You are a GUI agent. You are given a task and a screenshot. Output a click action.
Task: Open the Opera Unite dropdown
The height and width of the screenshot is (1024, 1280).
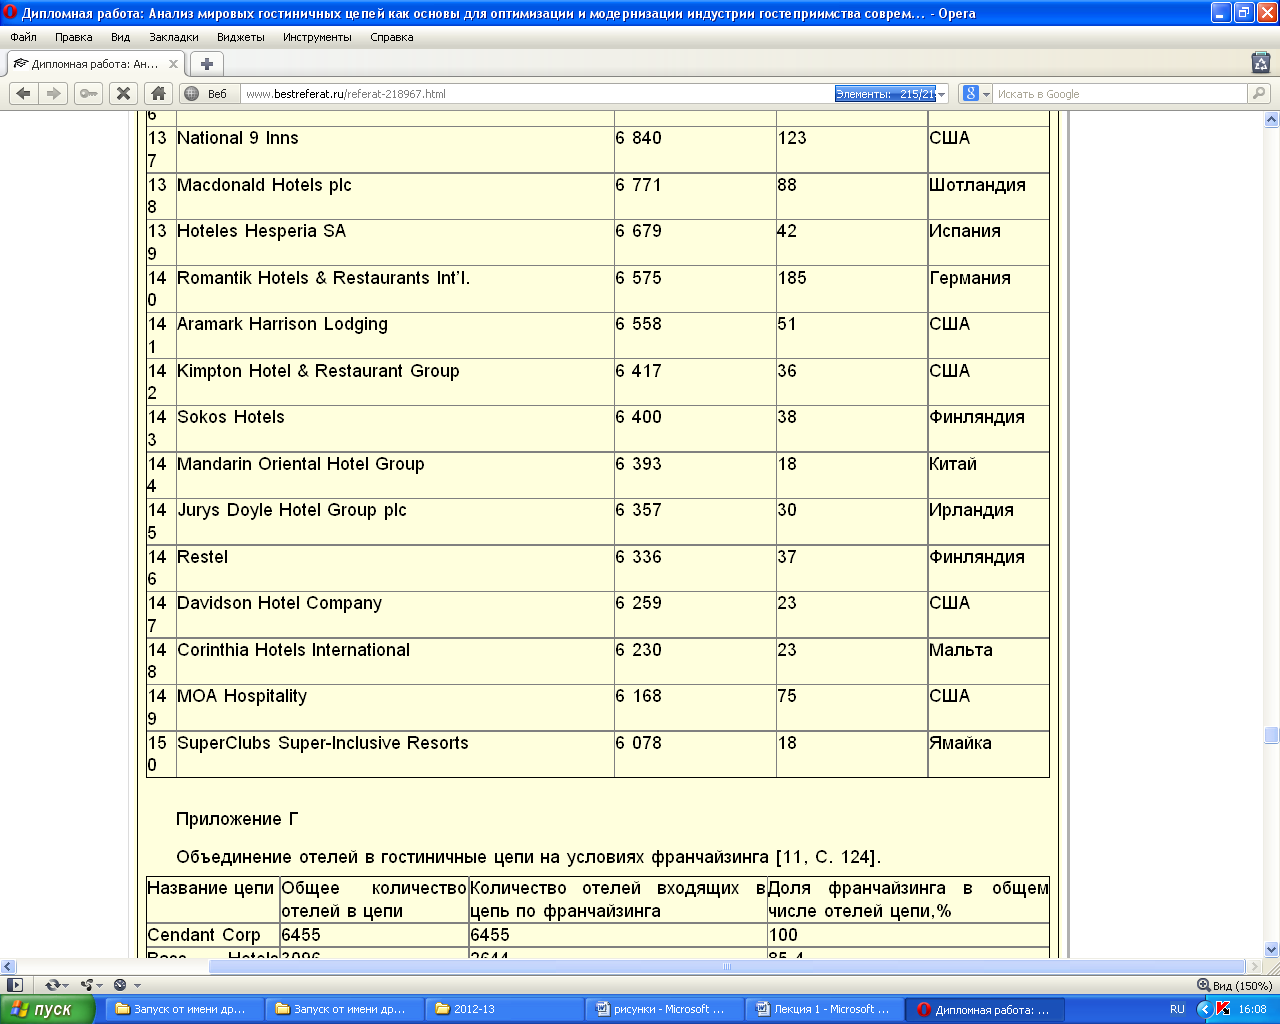click(x=92, y=985)
